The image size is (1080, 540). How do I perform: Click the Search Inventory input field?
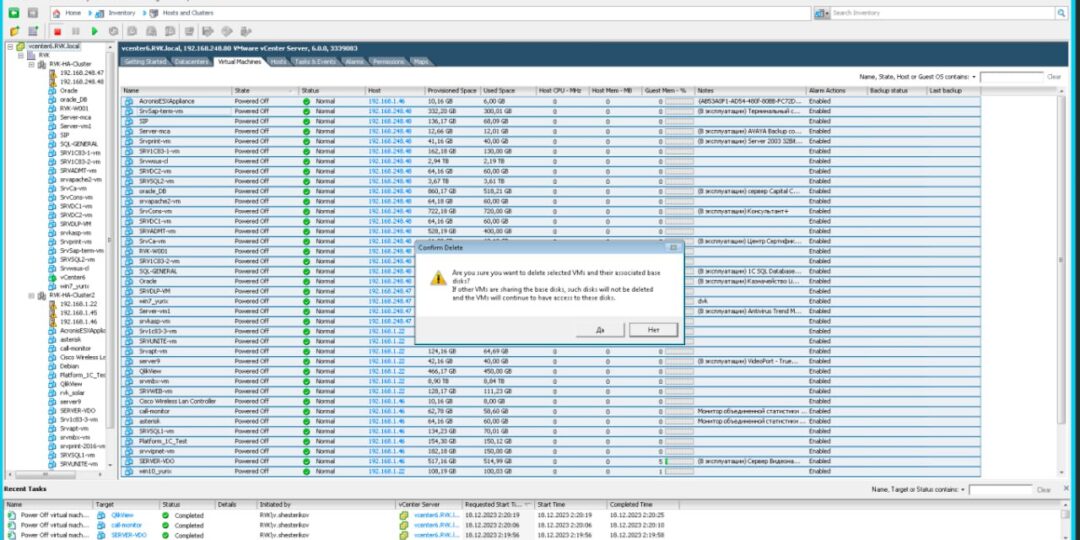click(x=940, y=13)
